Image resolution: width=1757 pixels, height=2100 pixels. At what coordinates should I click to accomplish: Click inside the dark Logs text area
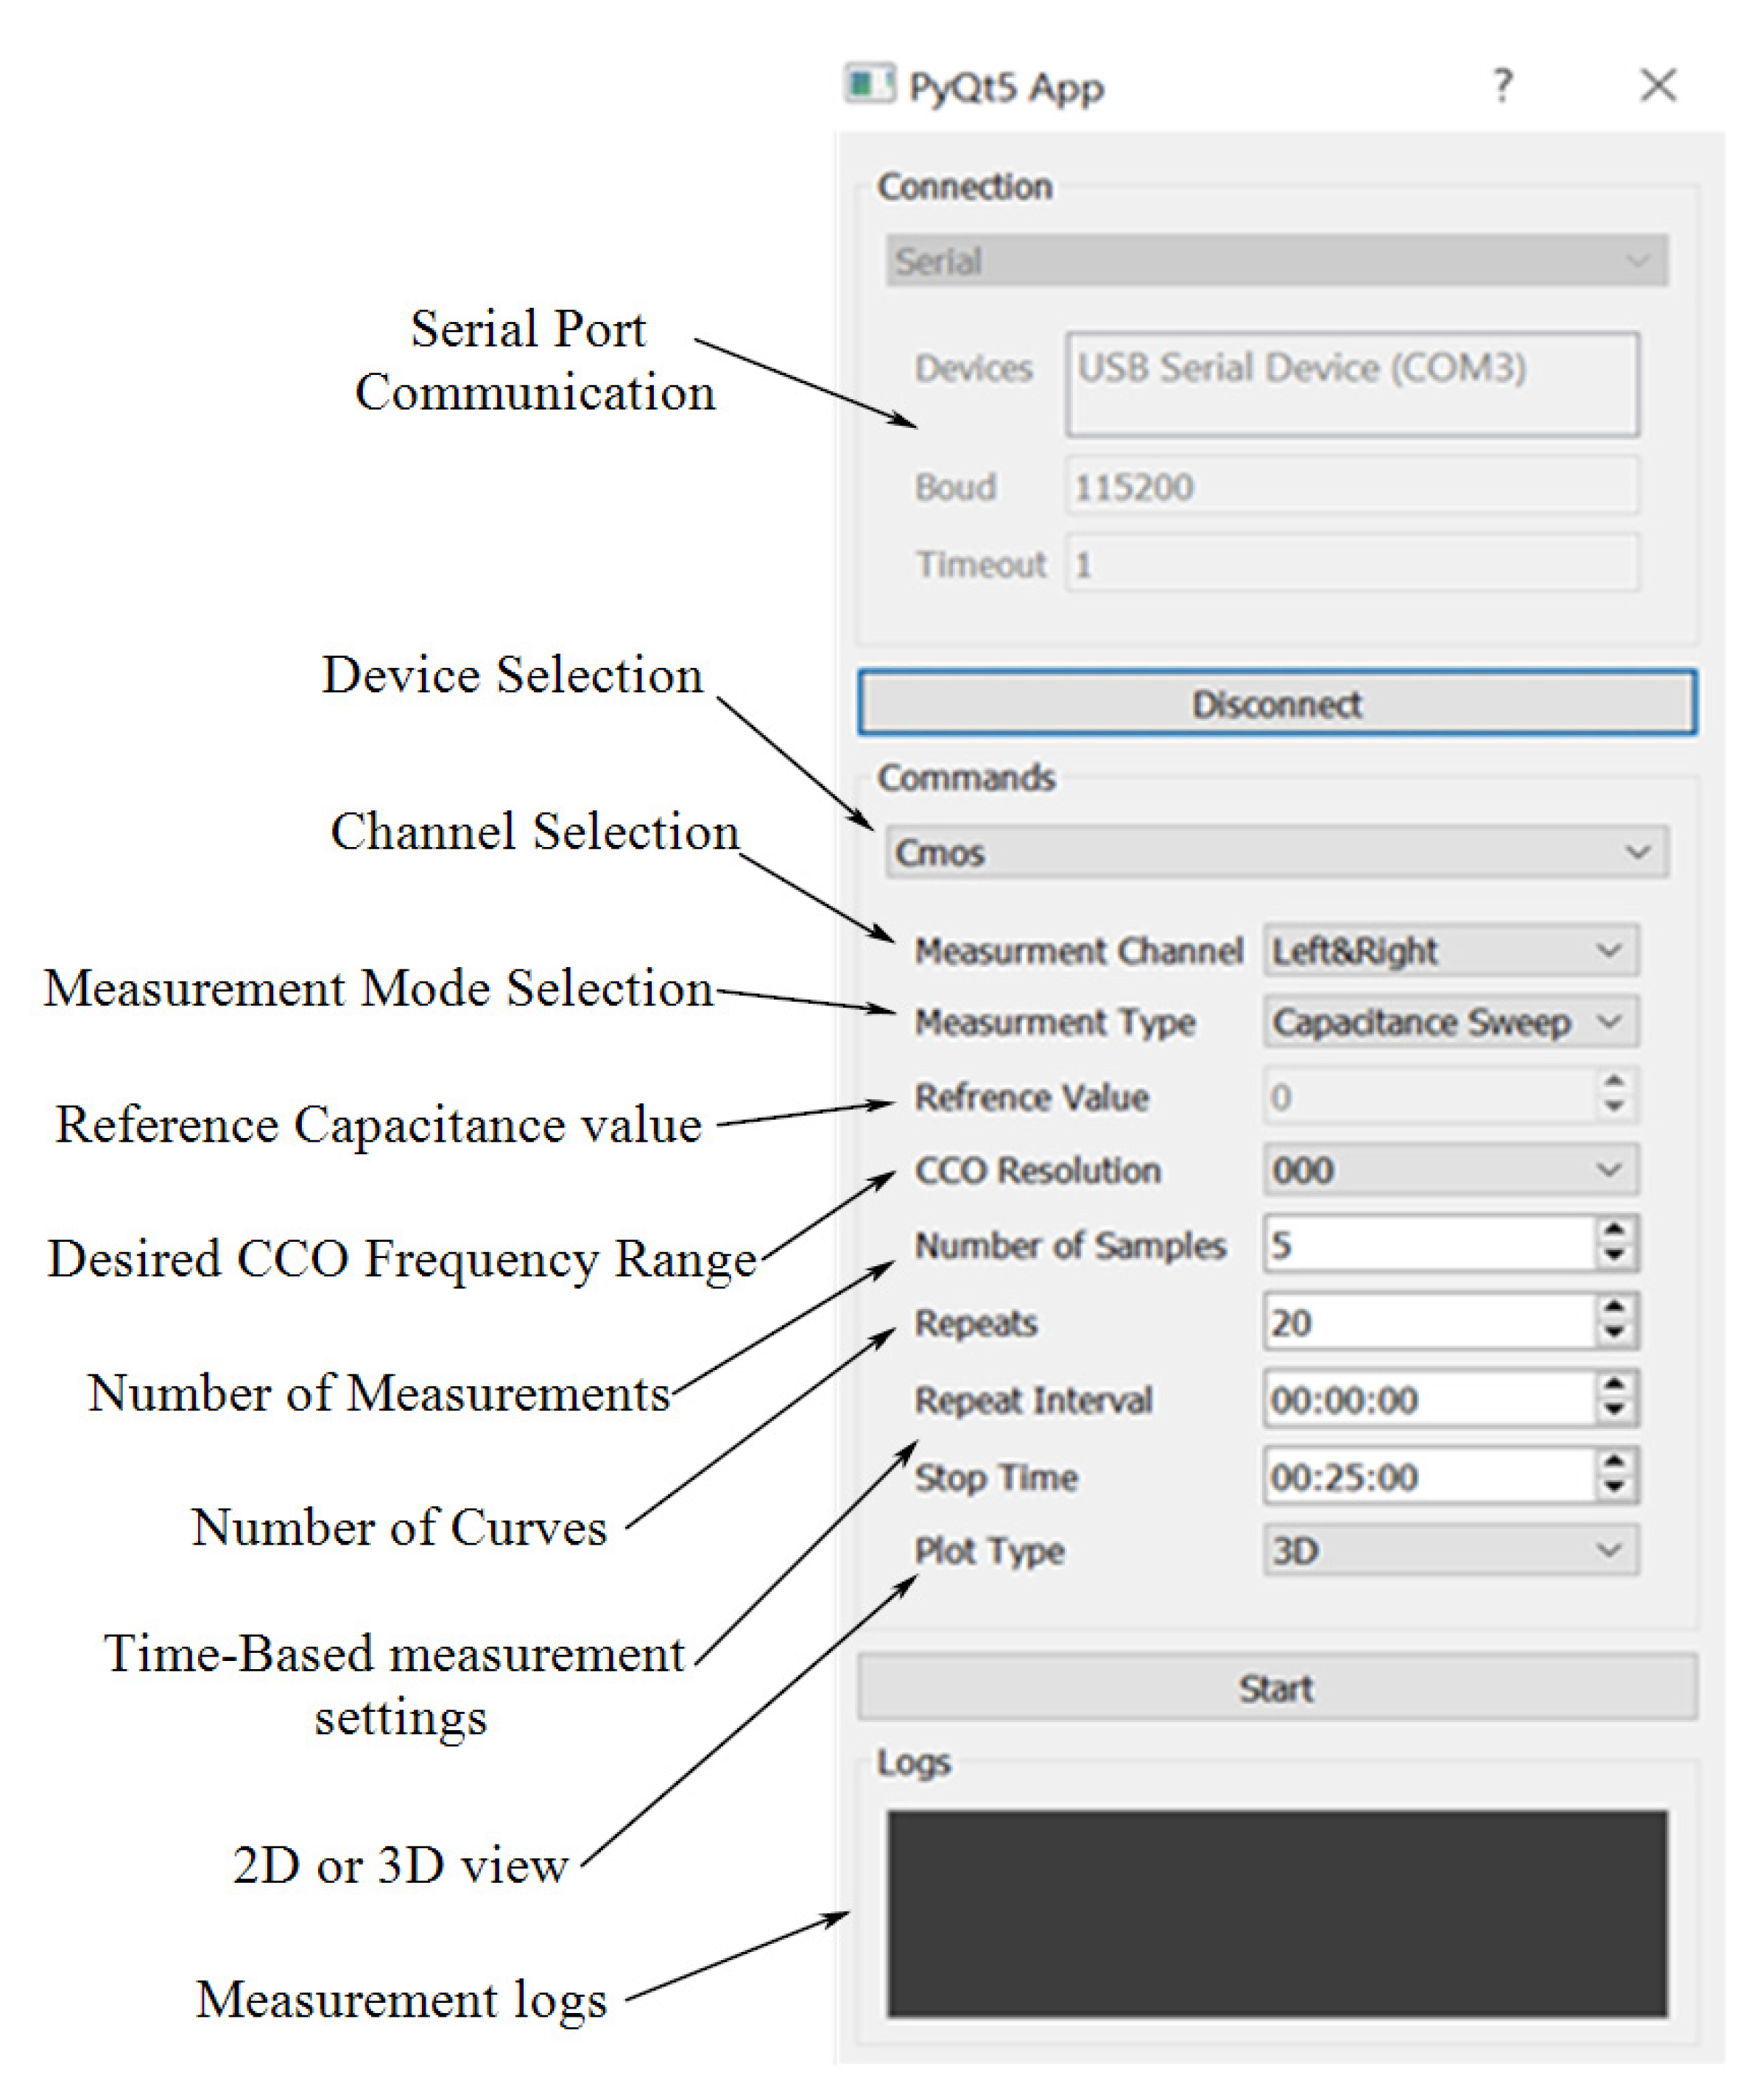coord(1276,1912)
